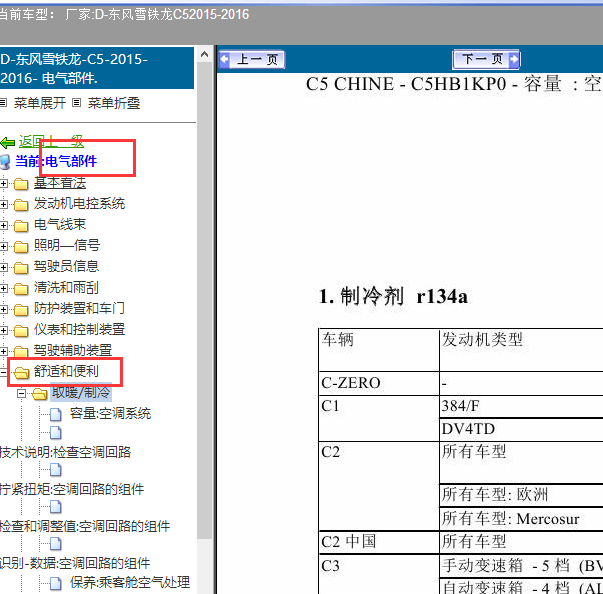
Task: Open the 基本看法 tree item
Action: (x=60, y=183)
